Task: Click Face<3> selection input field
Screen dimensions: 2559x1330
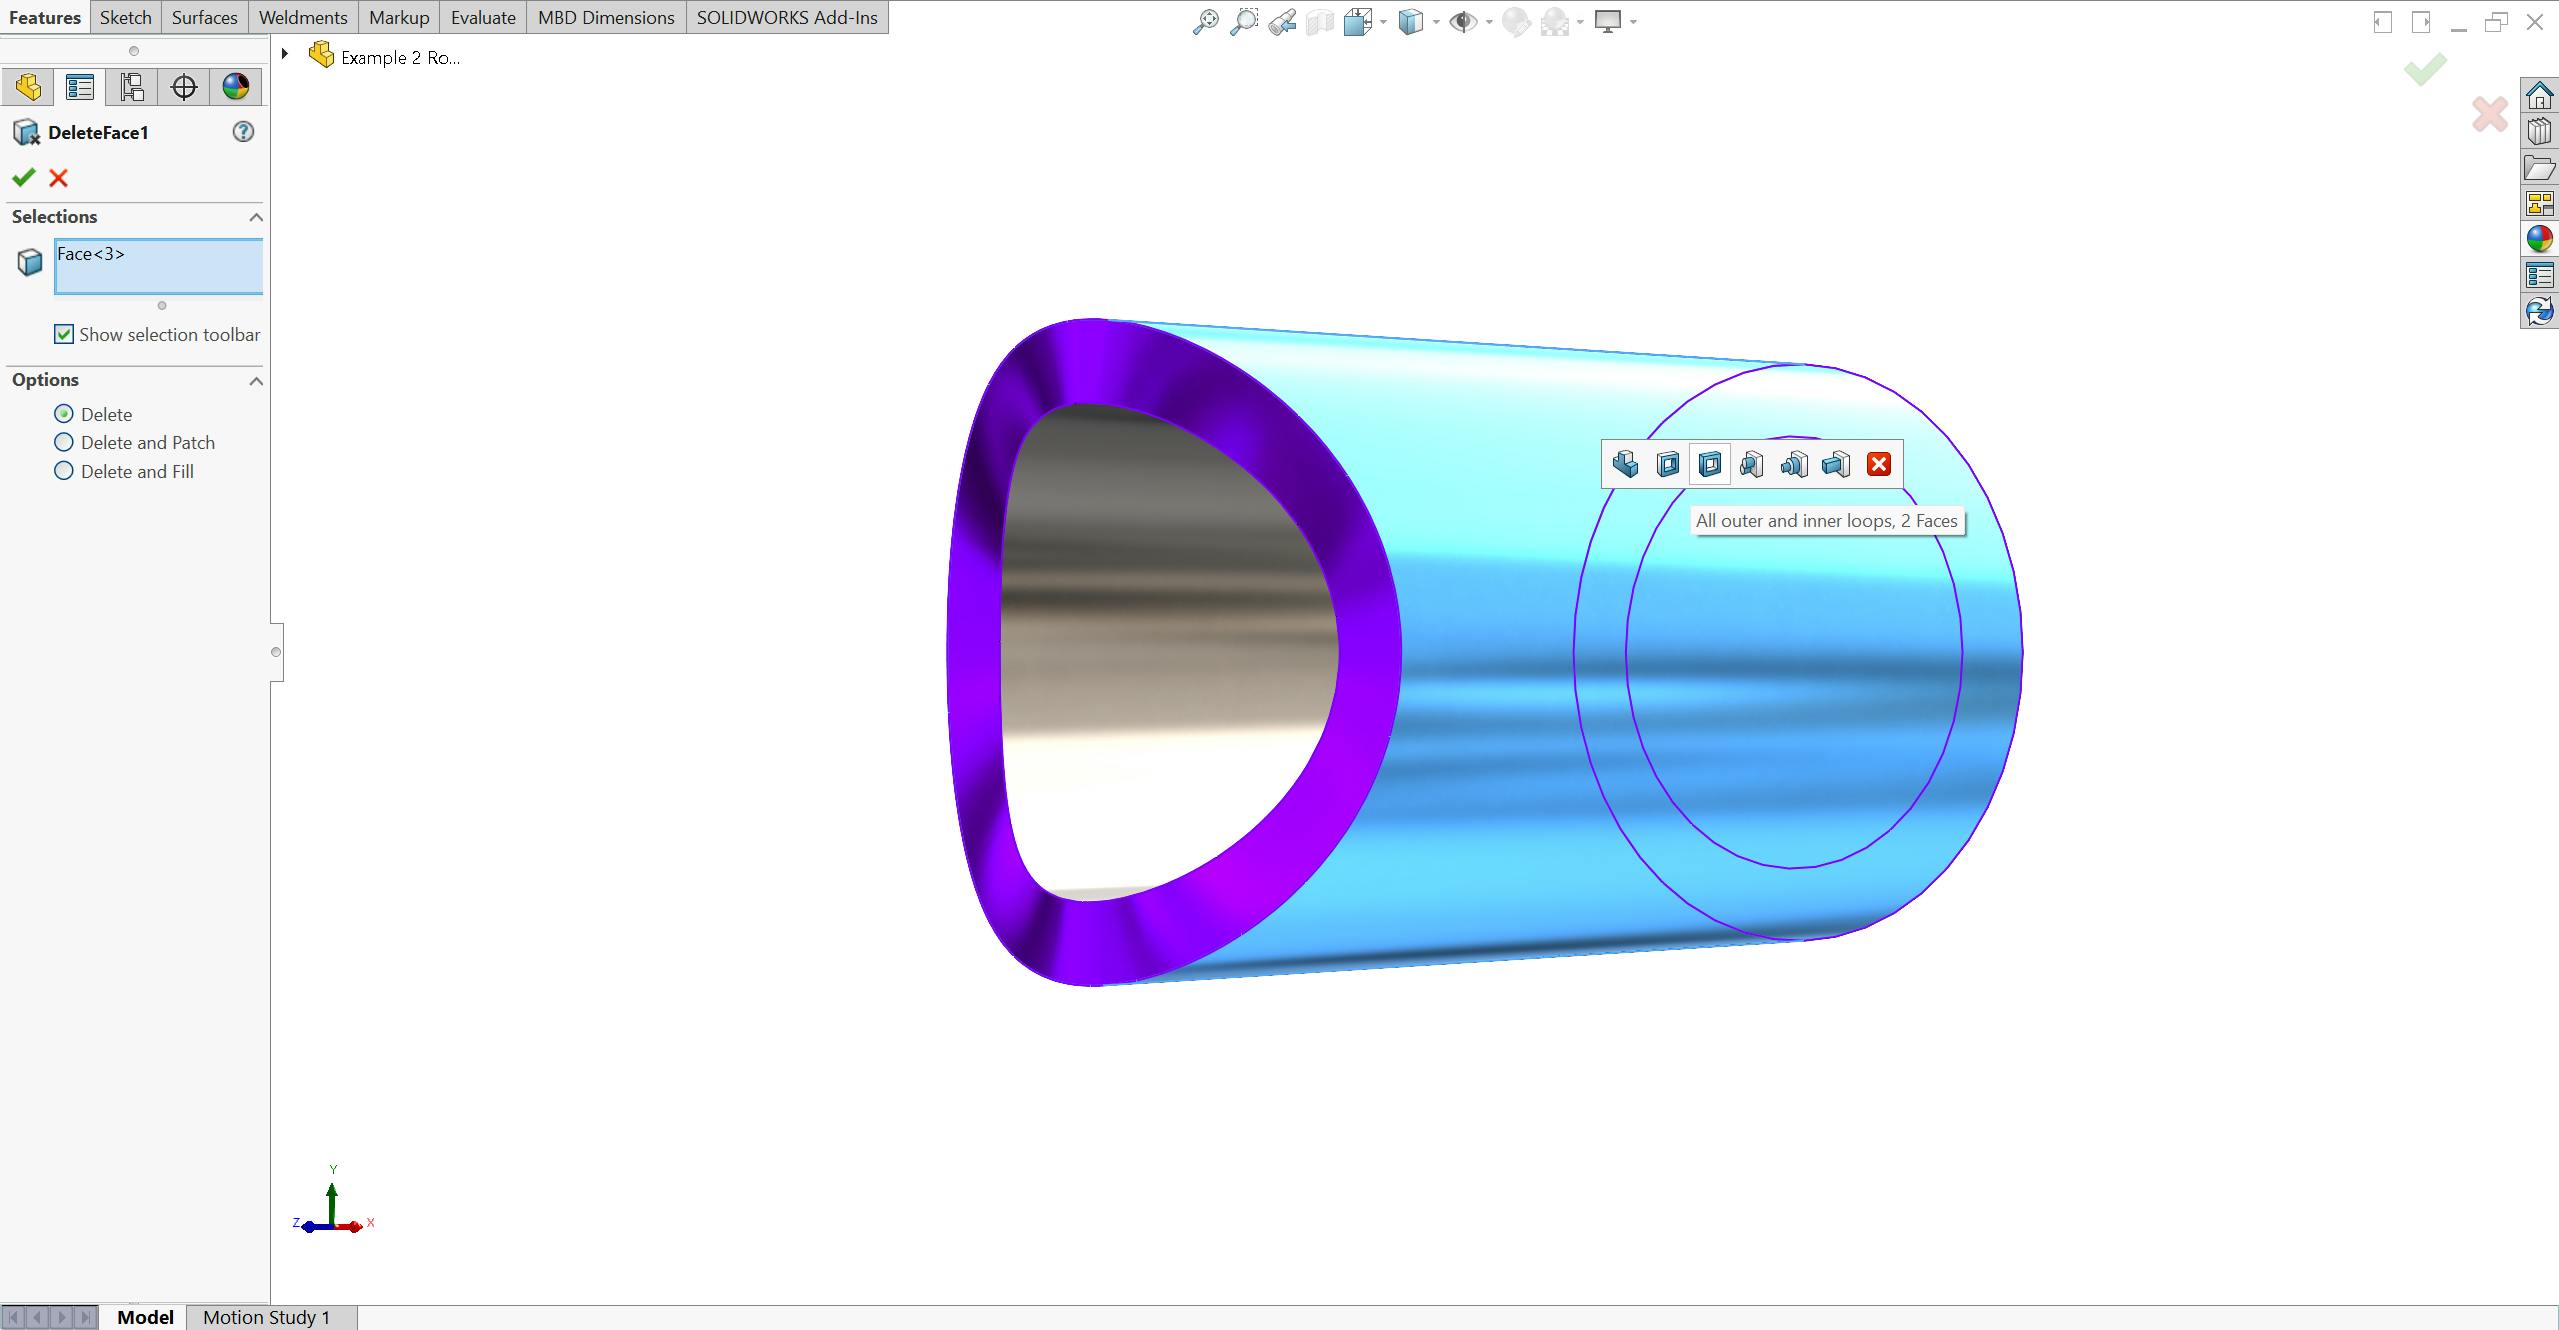Action: click(157, 266)
